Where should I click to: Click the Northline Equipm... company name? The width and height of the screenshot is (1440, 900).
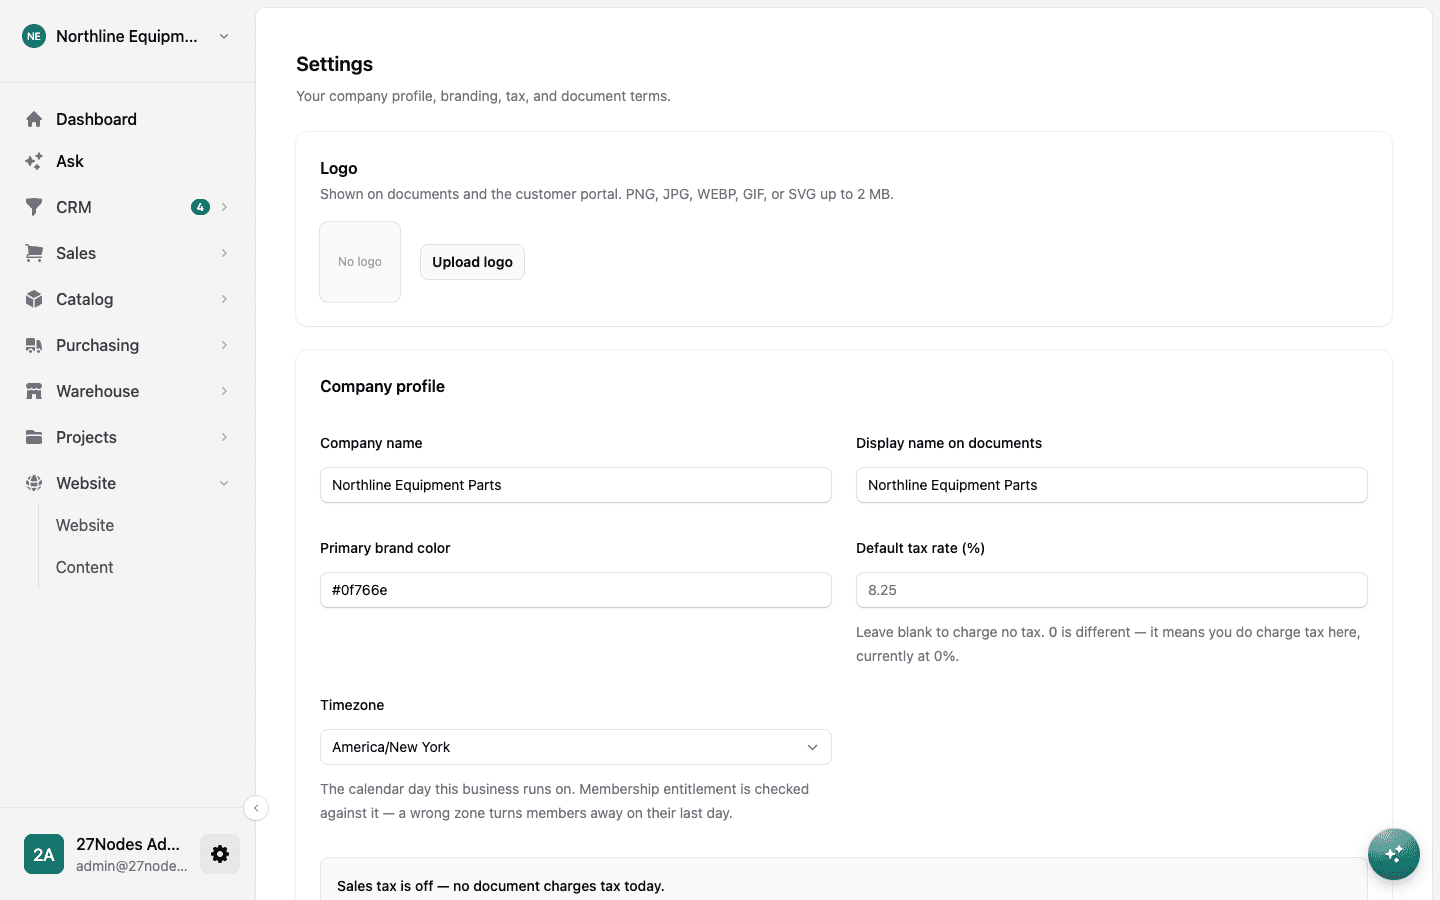tap(127, 36)
